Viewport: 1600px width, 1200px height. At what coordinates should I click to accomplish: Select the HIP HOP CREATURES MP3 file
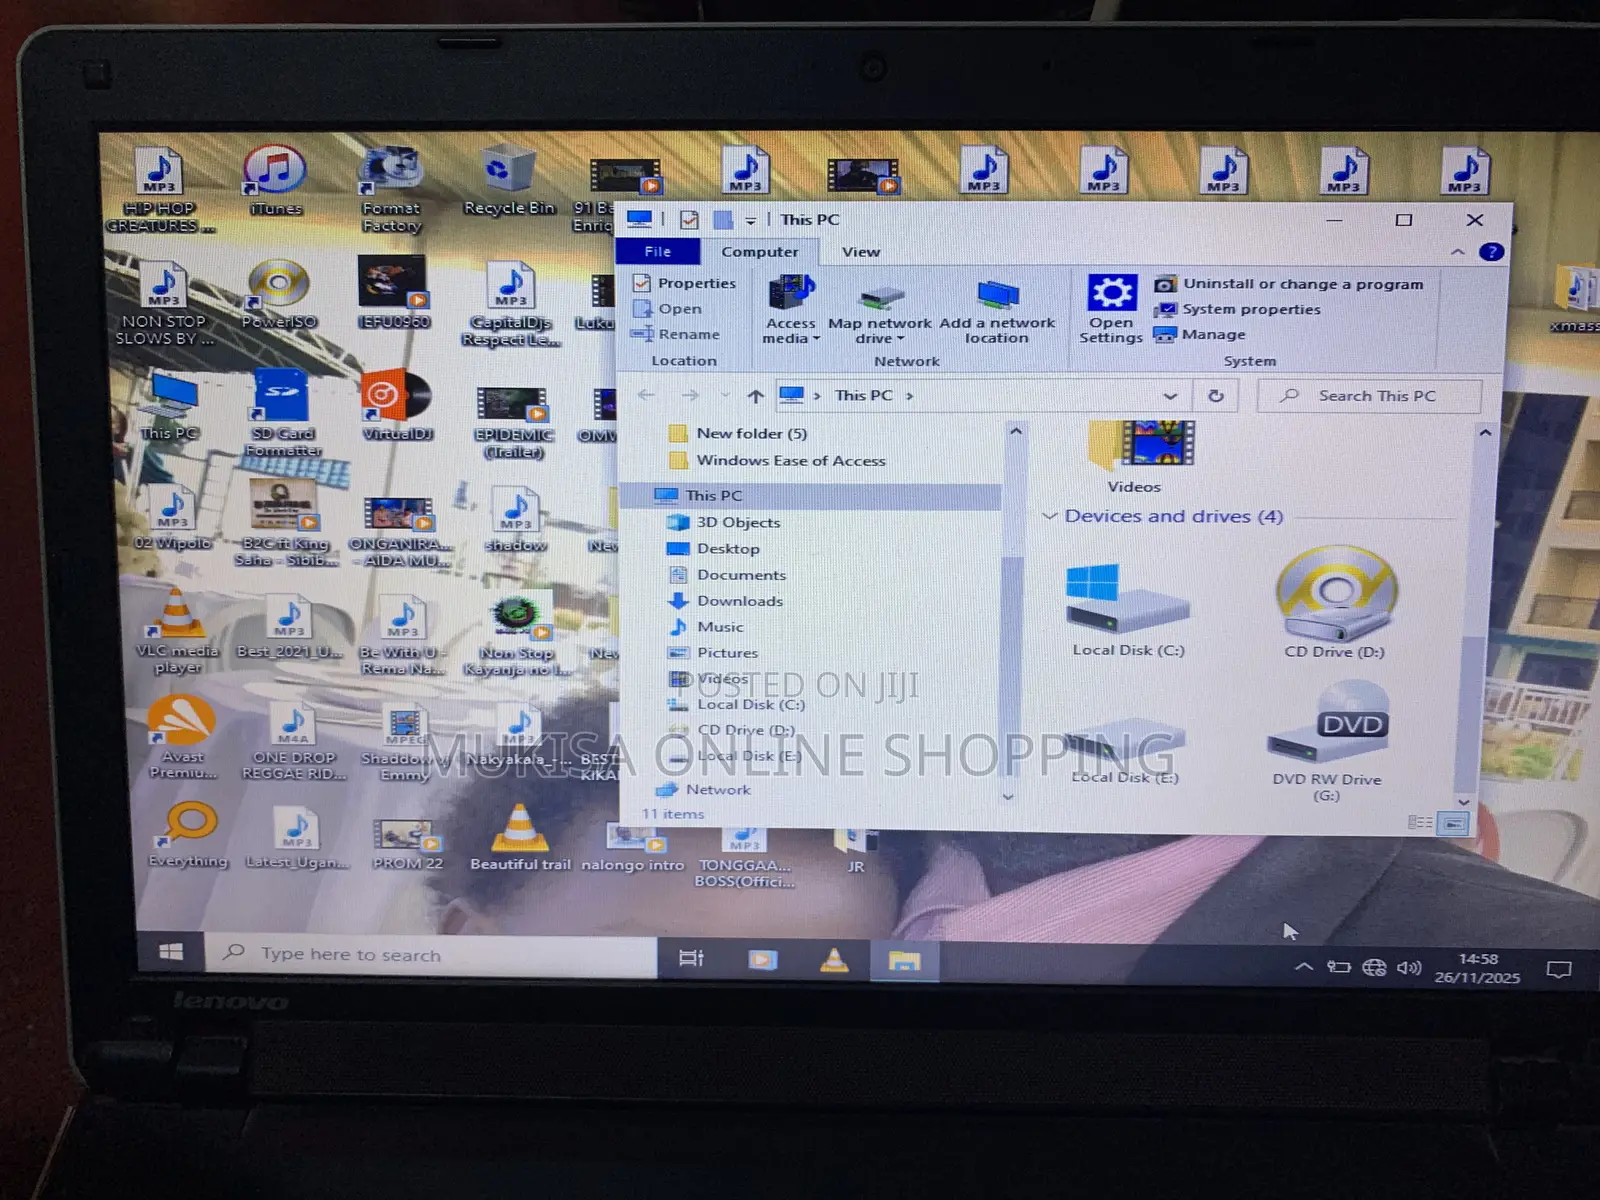point(160,190)
